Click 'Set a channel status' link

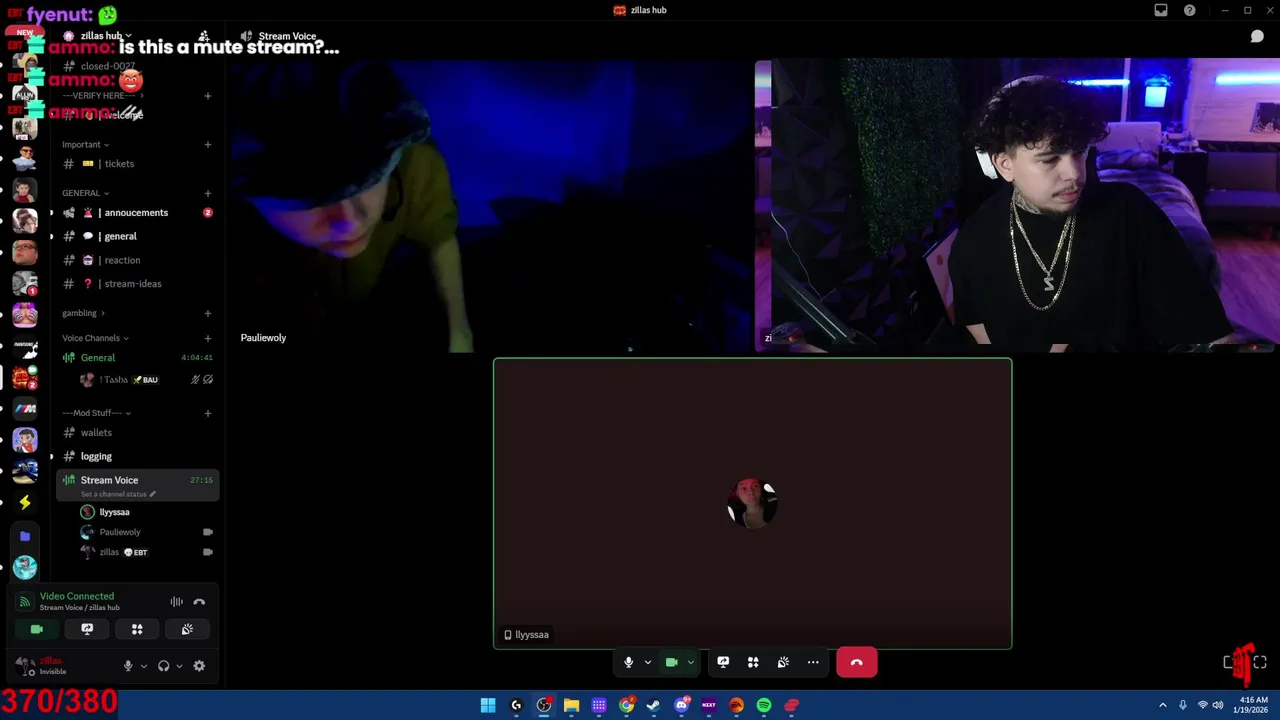click(x=116, y=494)
